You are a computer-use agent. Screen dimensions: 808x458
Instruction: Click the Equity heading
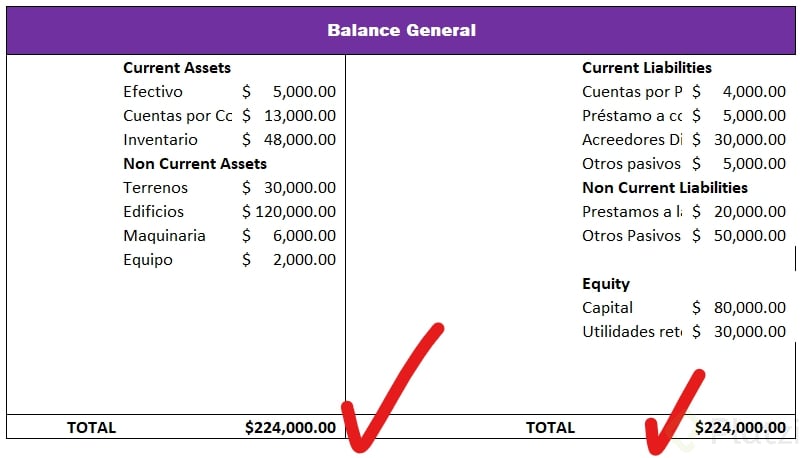point(606,284)
